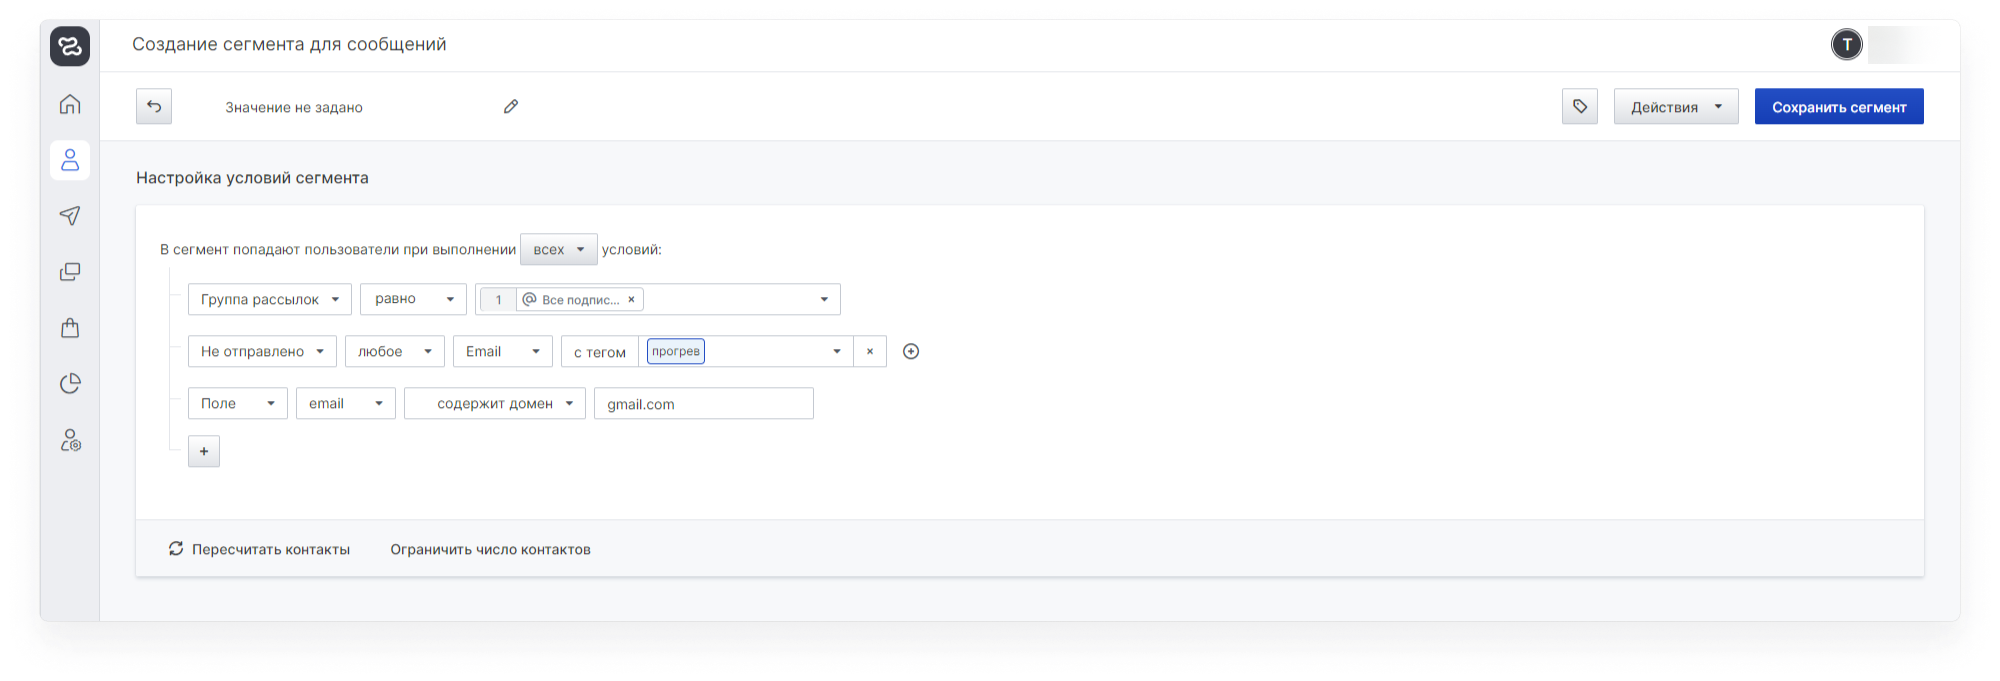Open the shopping bag icon in sidebar

pos(70,328)
